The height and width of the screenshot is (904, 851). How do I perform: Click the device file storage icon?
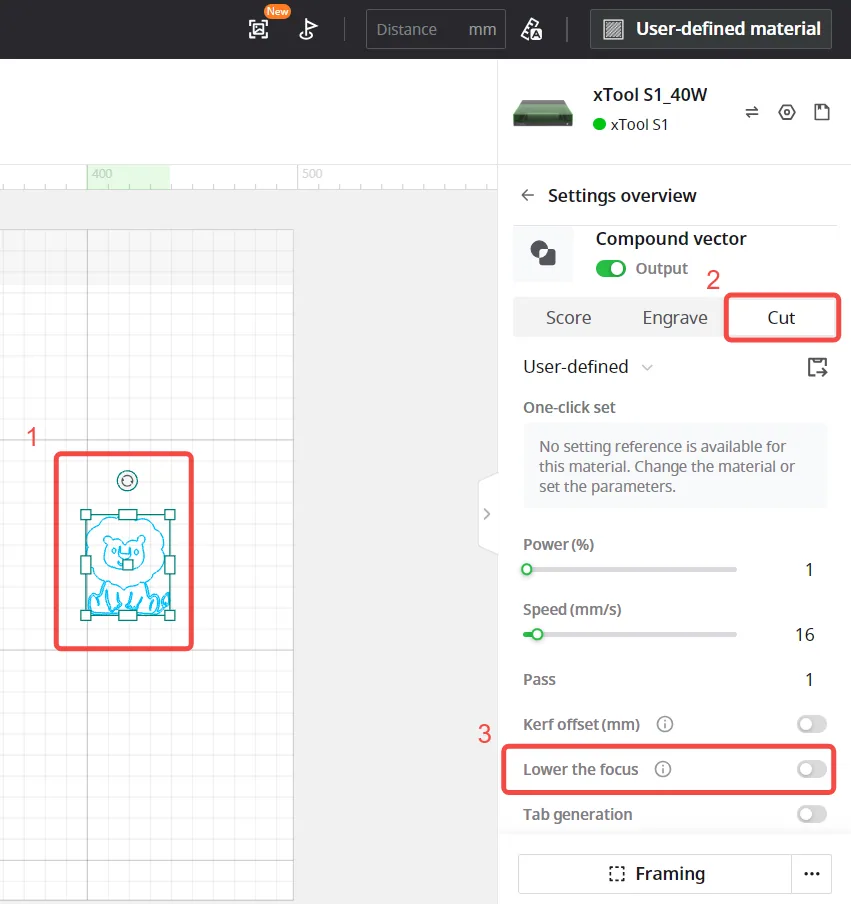822,112
